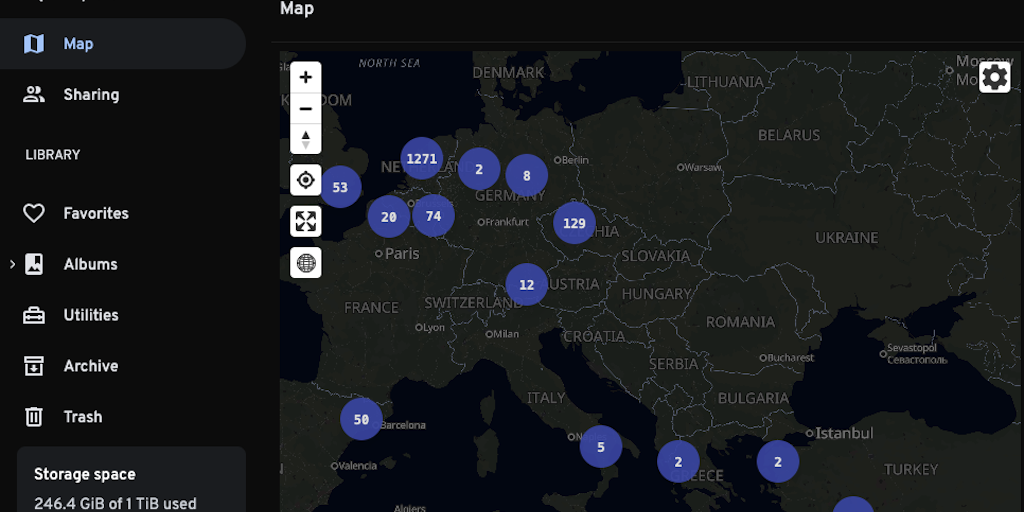Open the Utilities page

coord(123,315)
